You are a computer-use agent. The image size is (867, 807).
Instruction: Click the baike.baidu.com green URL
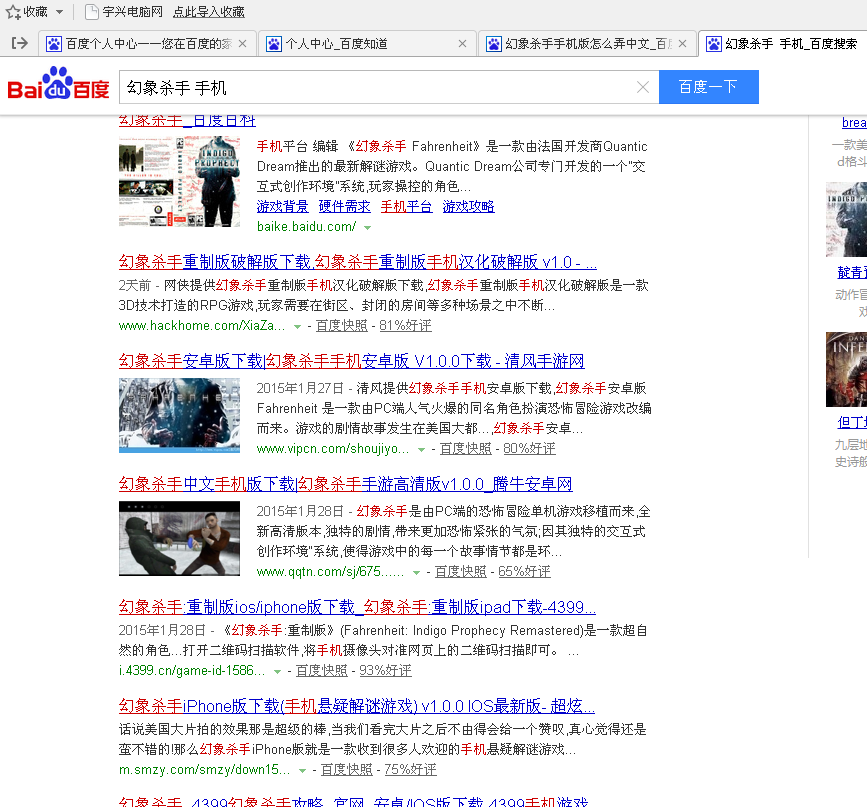[x=306, y=227]
